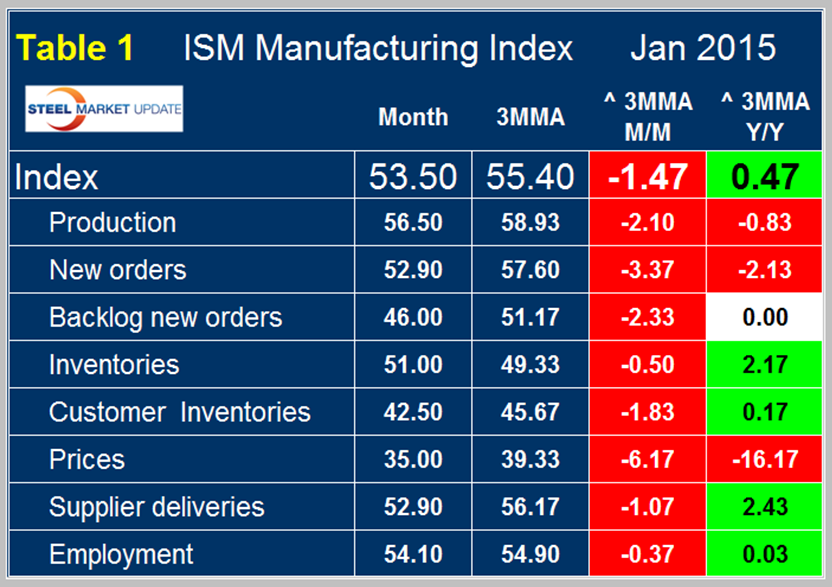Click the Backlog new orders row label
This screenshot has height=587, width=832.
(165, 318)
